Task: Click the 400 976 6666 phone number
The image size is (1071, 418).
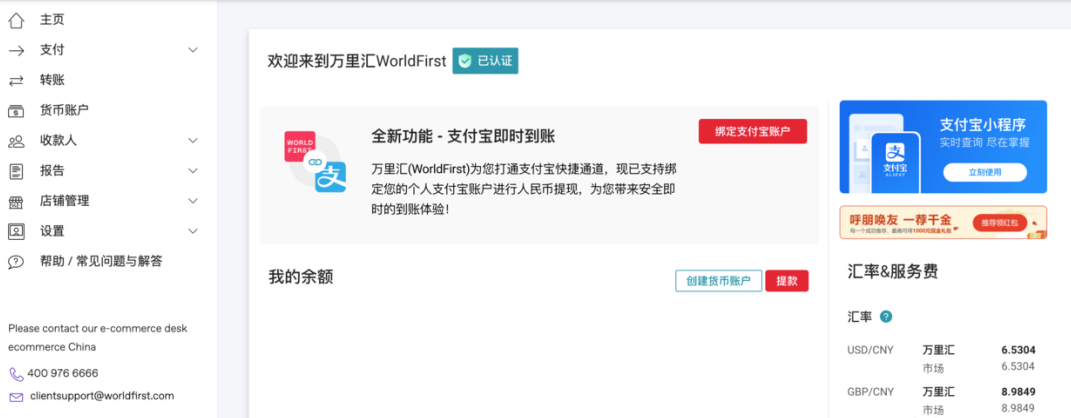Action: tap(63, 374)
